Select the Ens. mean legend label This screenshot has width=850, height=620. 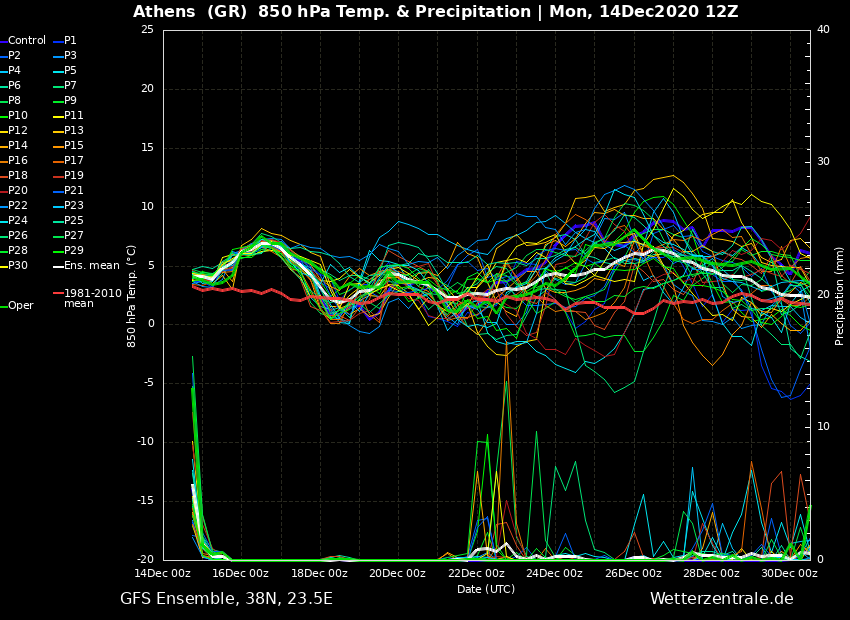point(91,266)
